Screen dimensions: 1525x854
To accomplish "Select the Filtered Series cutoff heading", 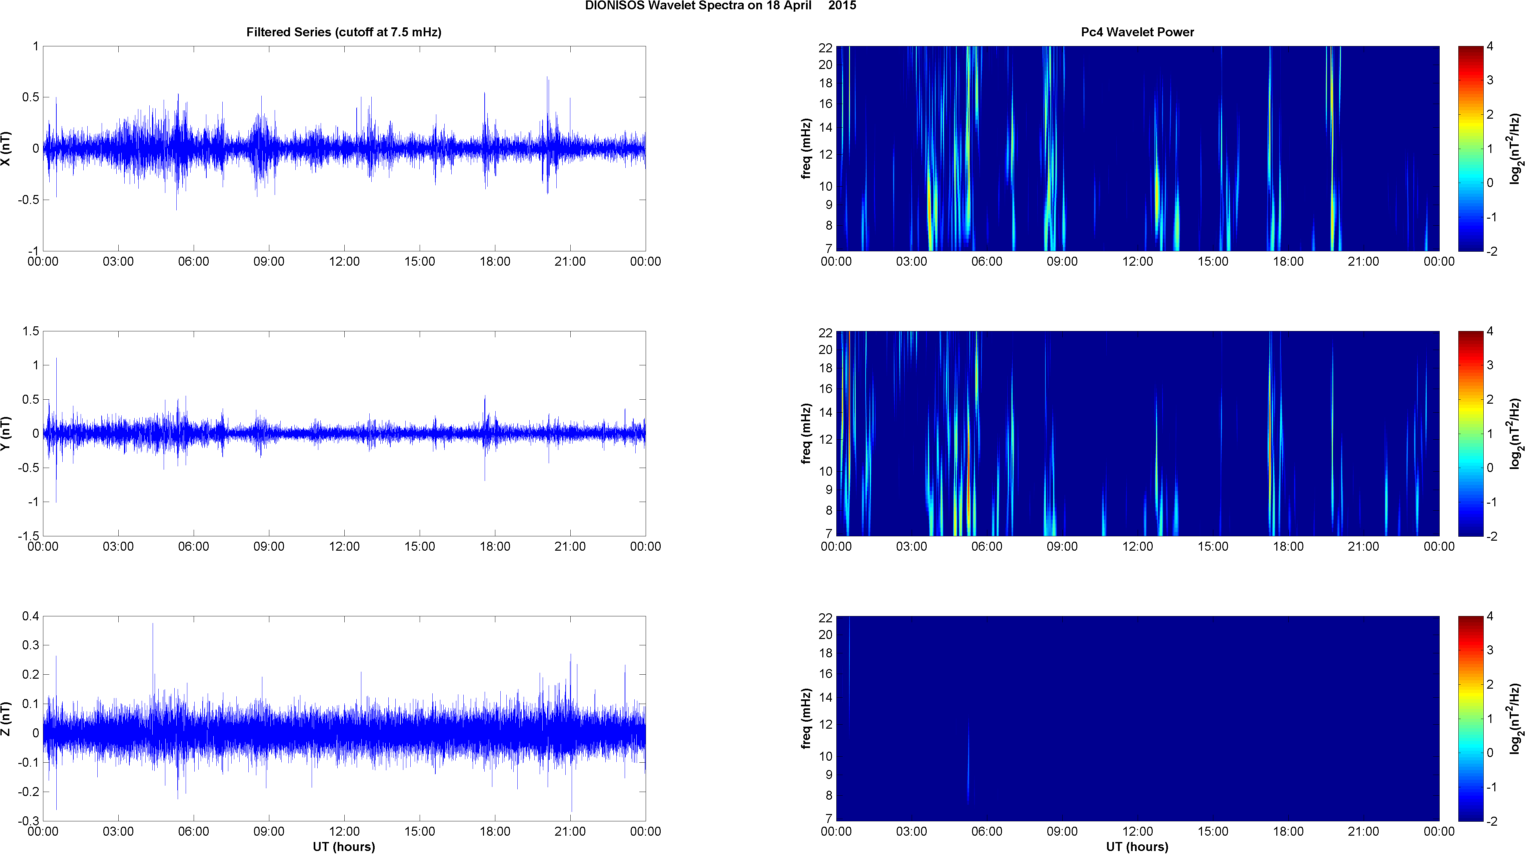I will [x=344, y=32].
